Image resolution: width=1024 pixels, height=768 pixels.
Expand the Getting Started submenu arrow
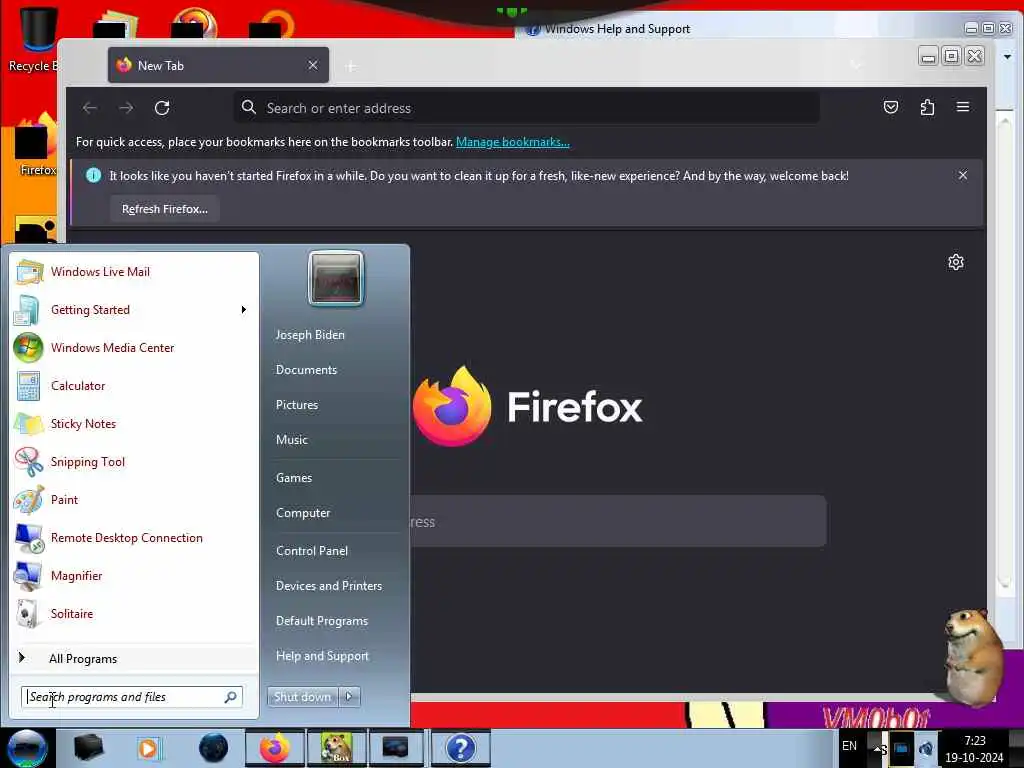coord(244,310)
